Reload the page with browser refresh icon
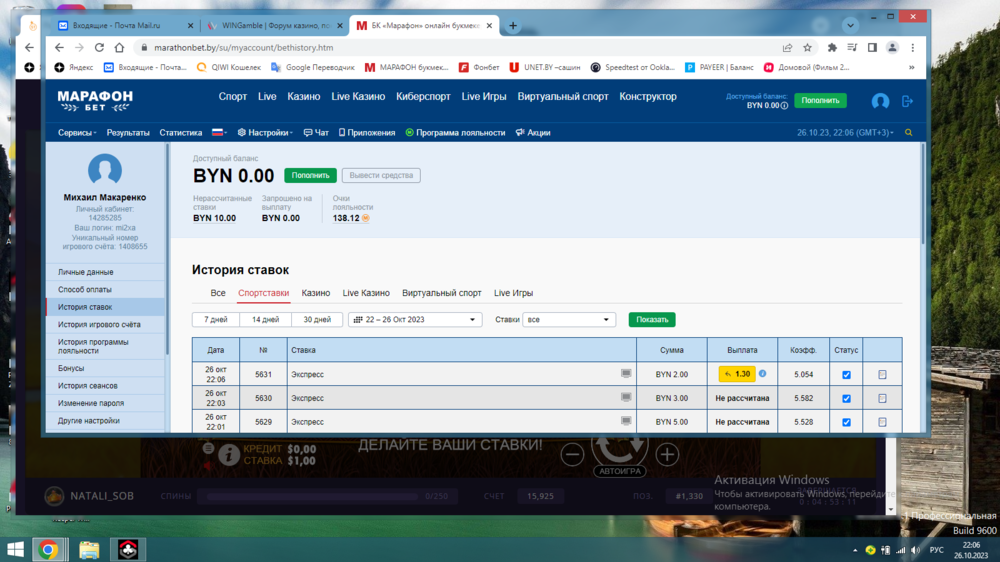Screen dimensions: 1000x562 (x=99, y=47)
